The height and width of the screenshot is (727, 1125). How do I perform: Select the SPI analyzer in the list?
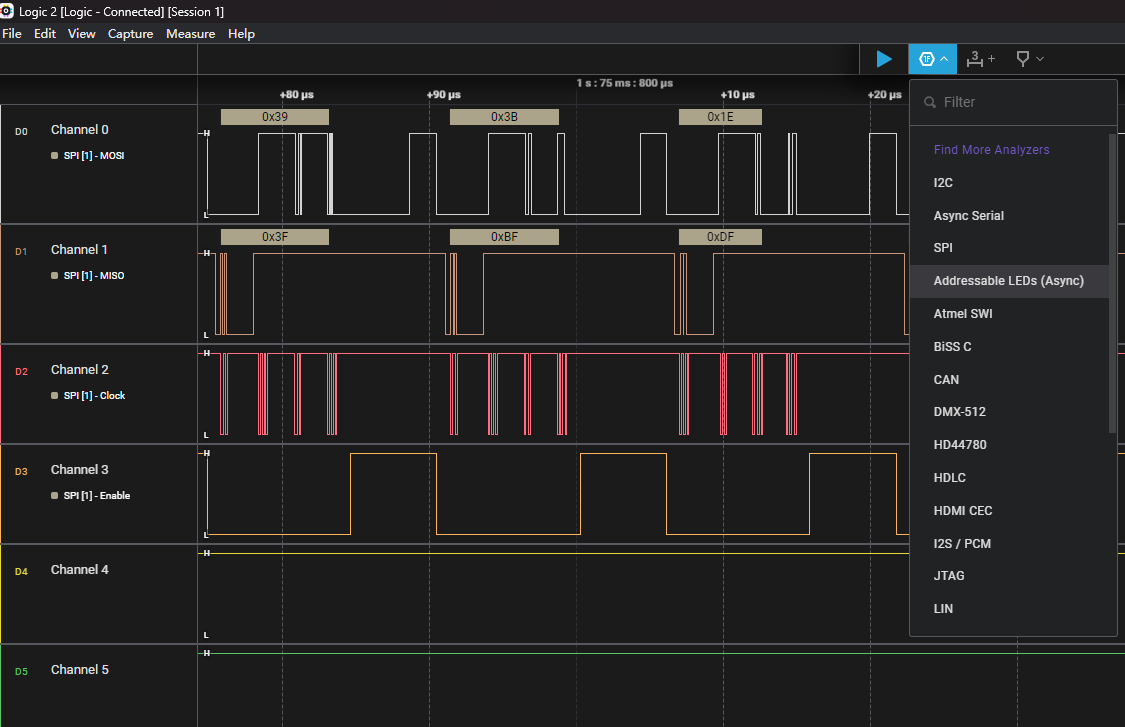coord(1009,248)
